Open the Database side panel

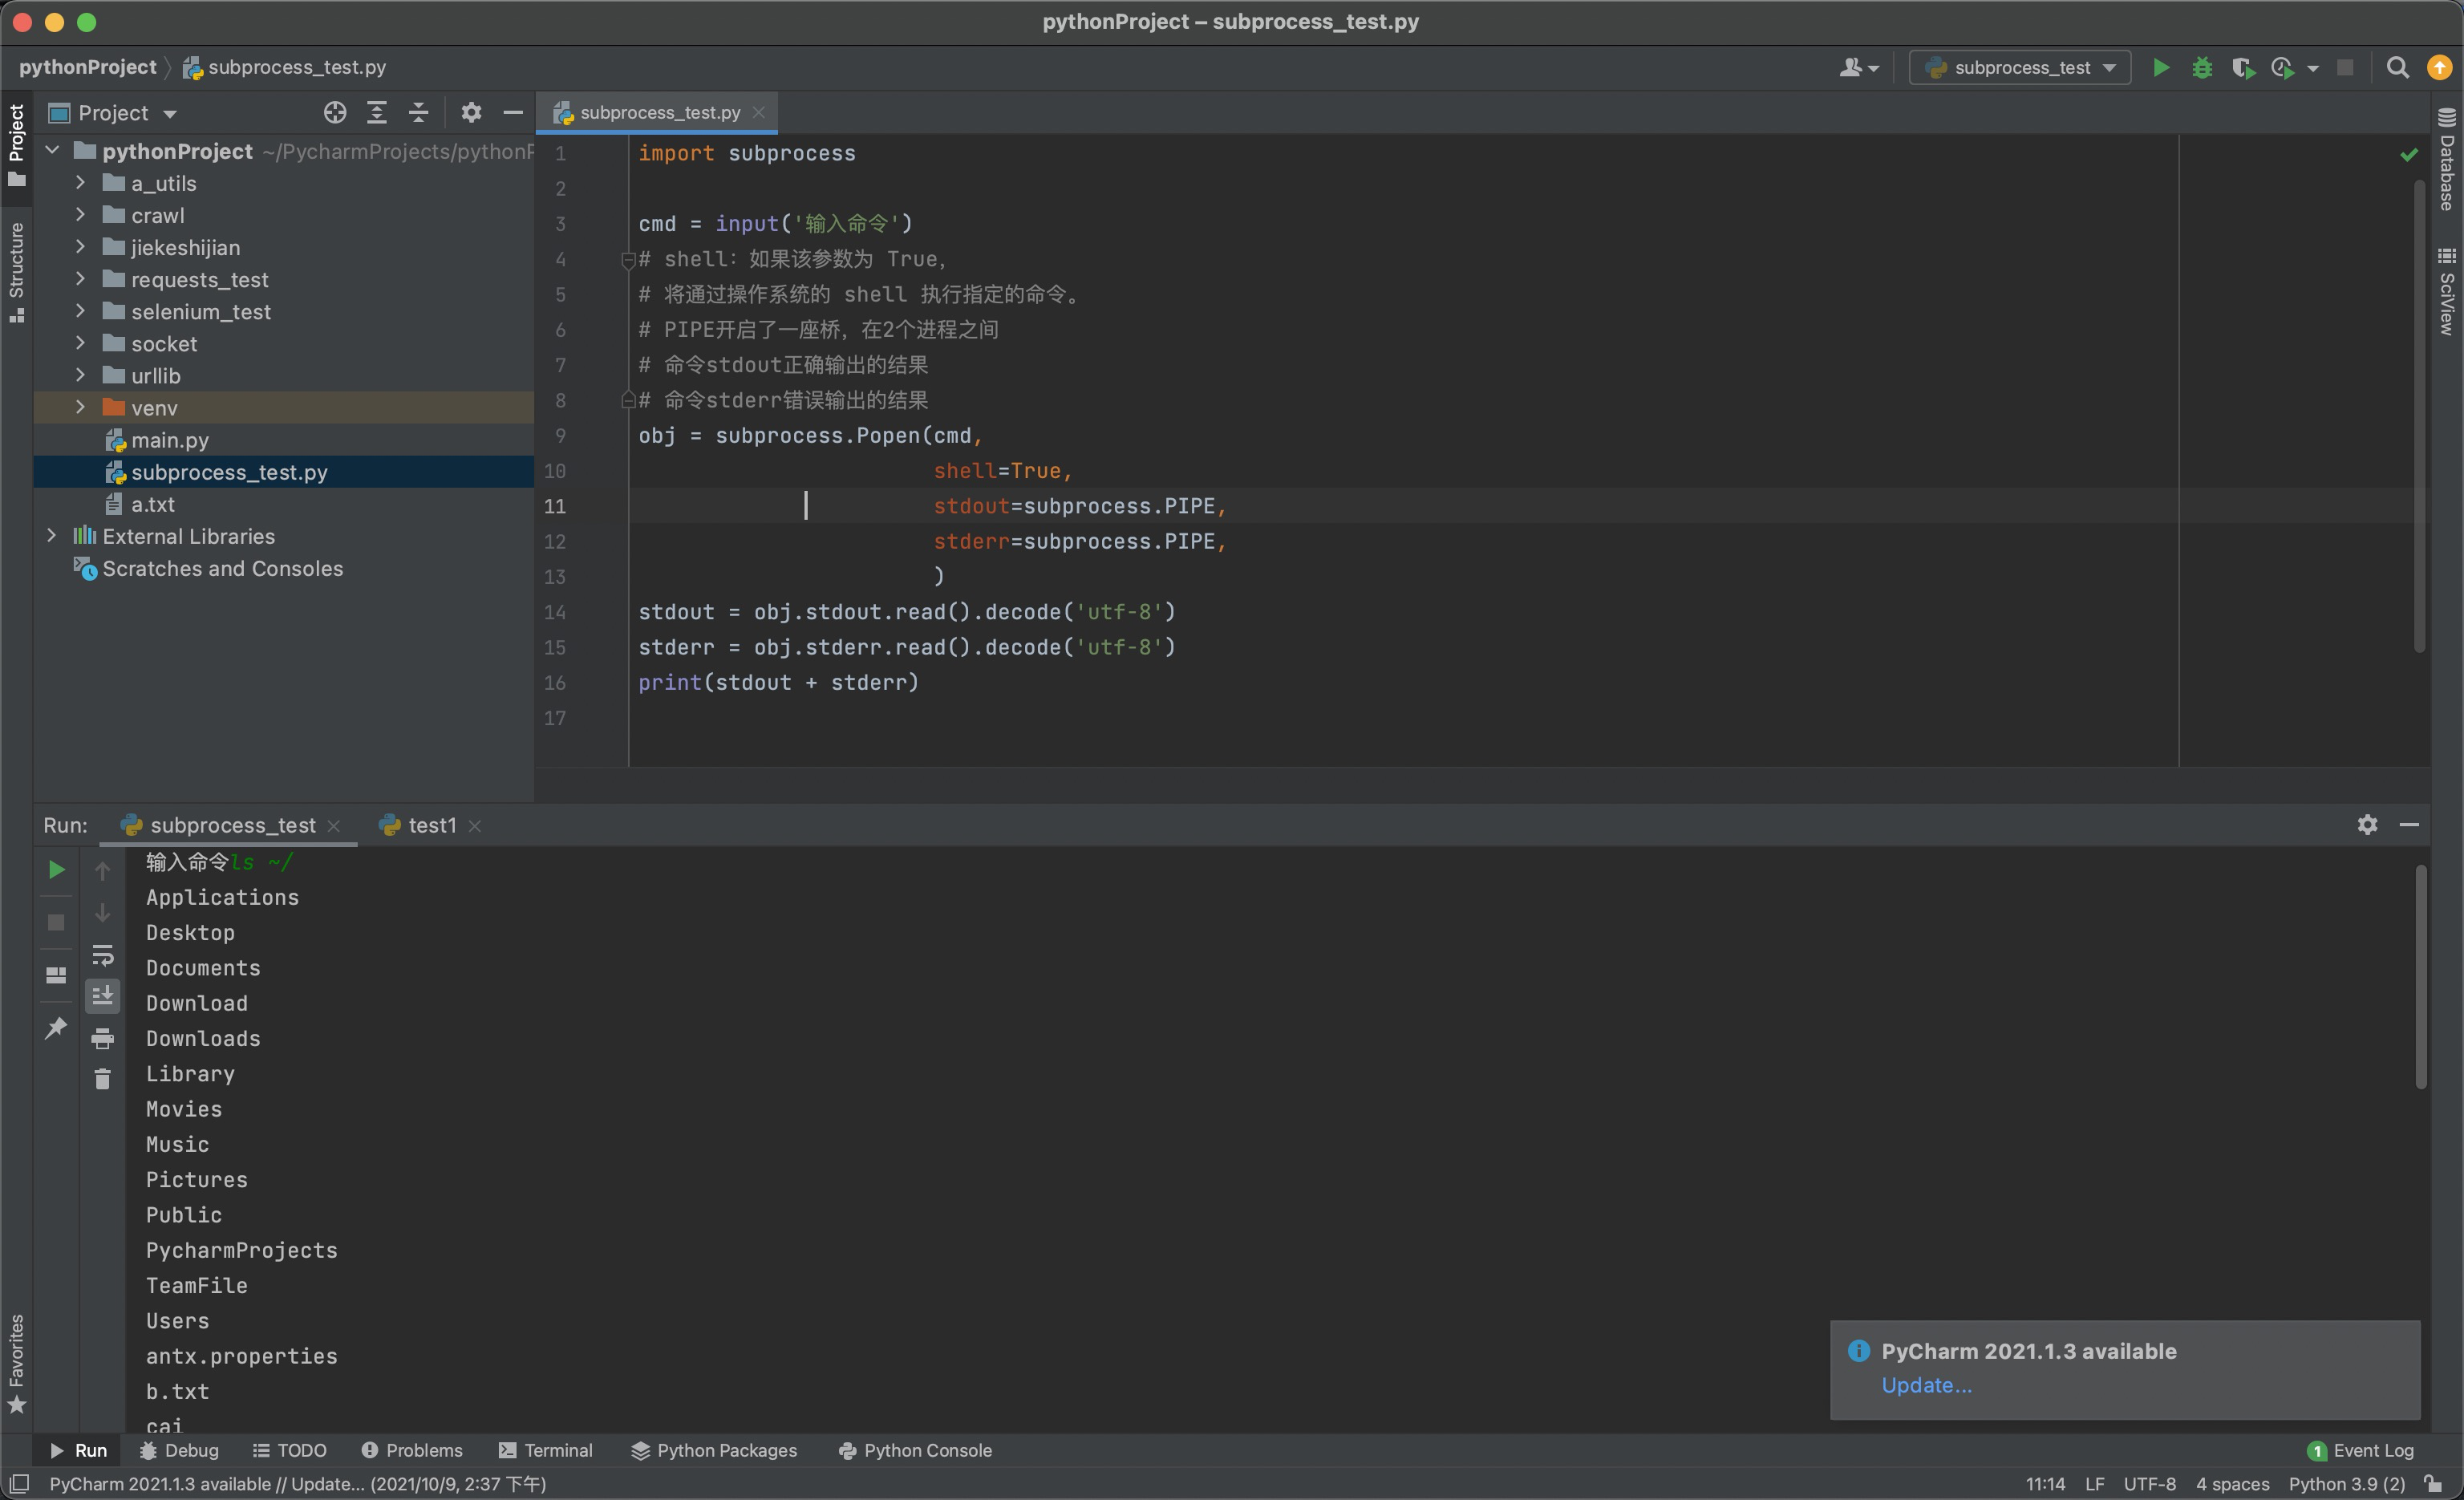pyautogui.click(x=2447, y=160)
